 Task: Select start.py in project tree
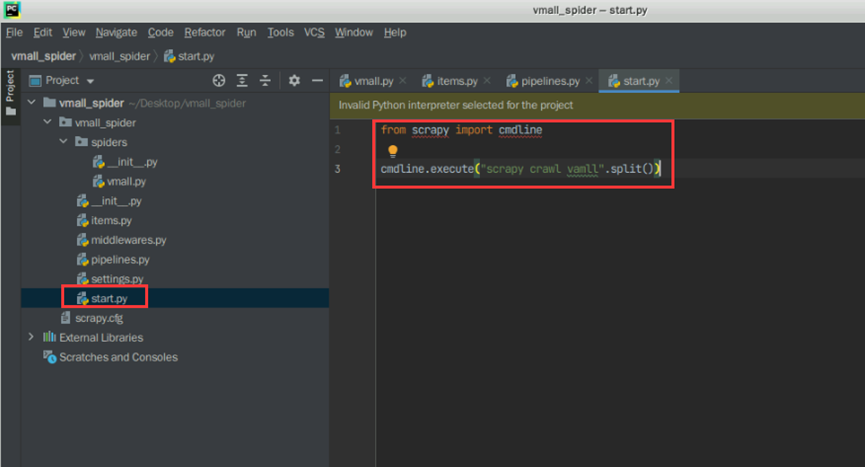(x=109, y=298)
